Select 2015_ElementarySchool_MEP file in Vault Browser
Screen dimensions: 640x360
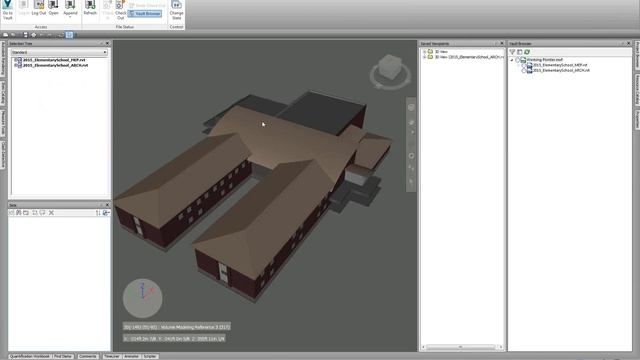point(560,65)
